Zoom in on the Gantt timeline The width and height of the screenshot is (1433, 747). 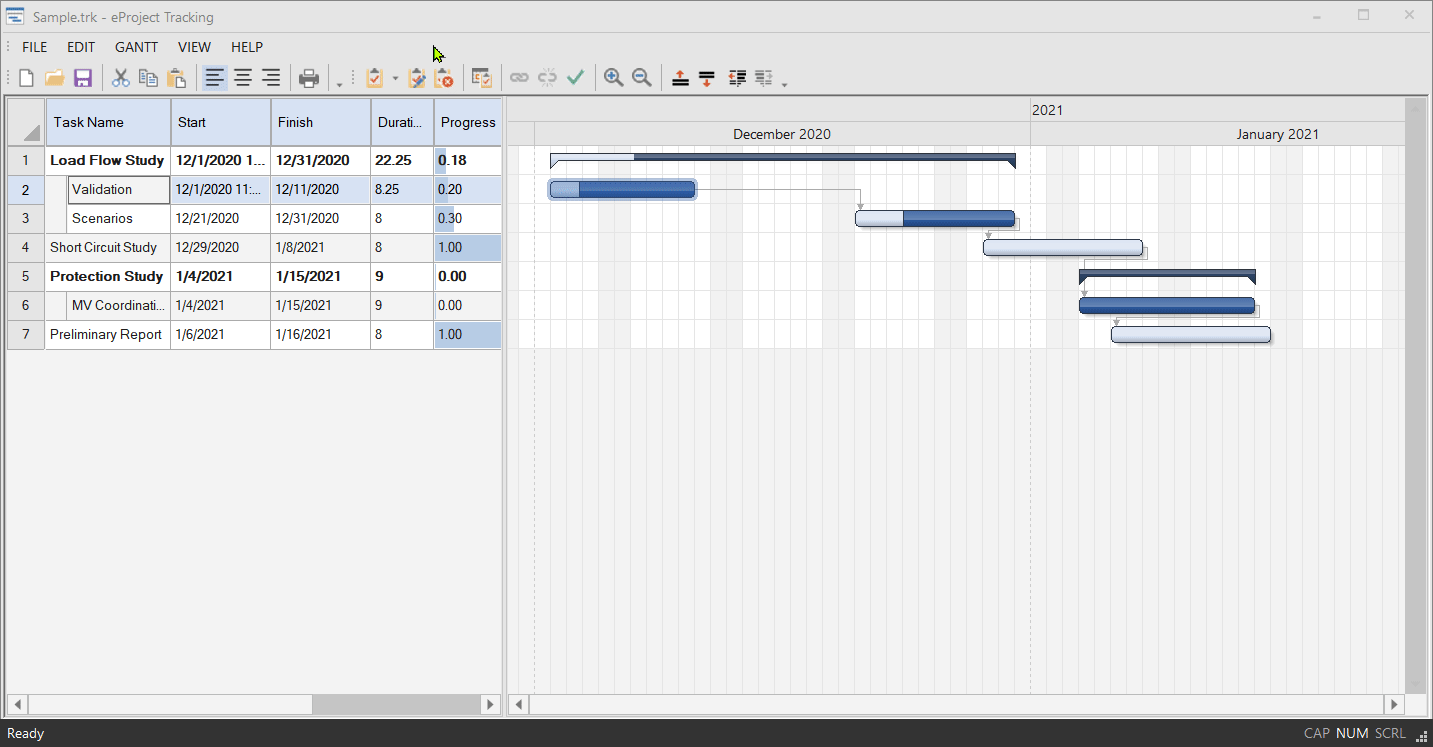(x=613, y=78)
